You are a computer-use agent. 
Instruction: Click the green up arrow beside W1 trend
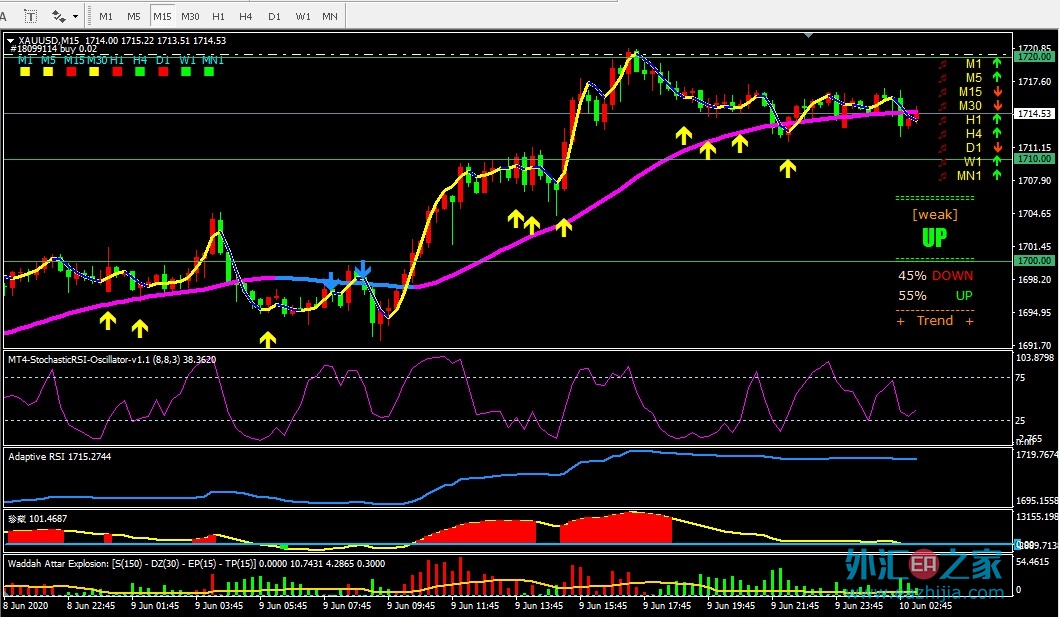coord(997,162)
